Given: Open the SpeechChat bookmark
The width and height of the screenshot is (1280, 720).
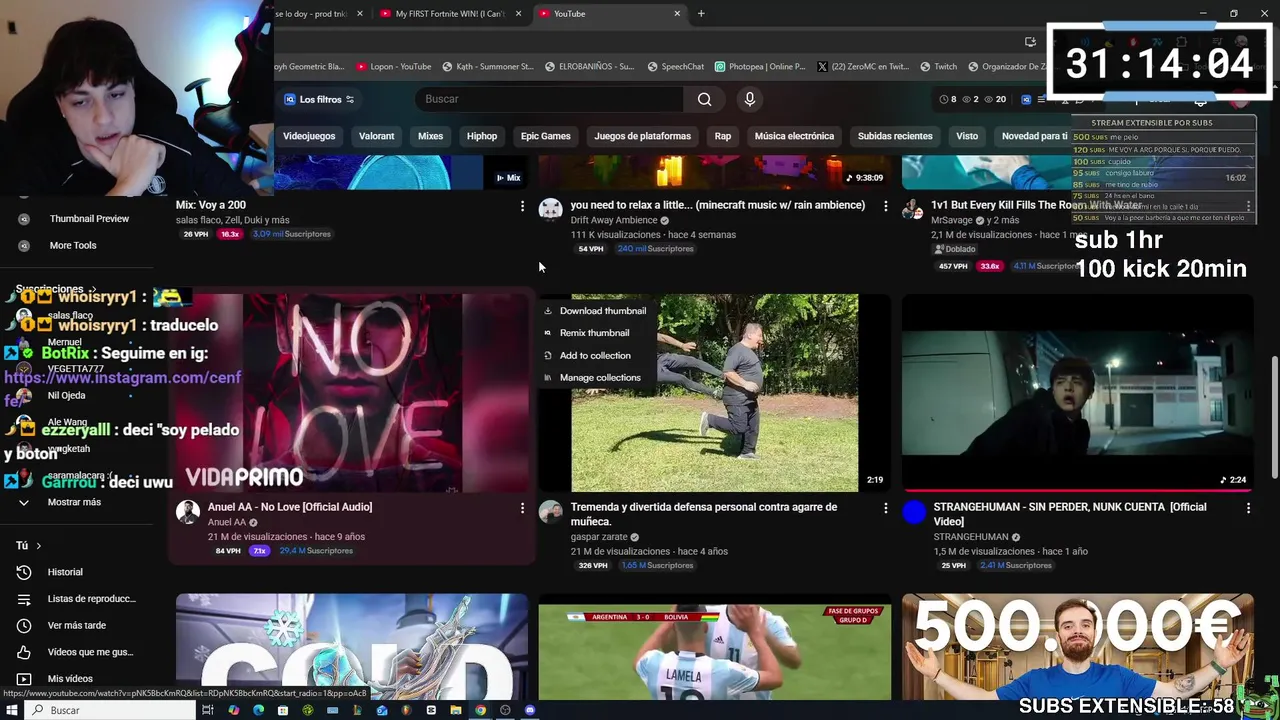Looking at the screenshot, I should [x=676, y=66].
